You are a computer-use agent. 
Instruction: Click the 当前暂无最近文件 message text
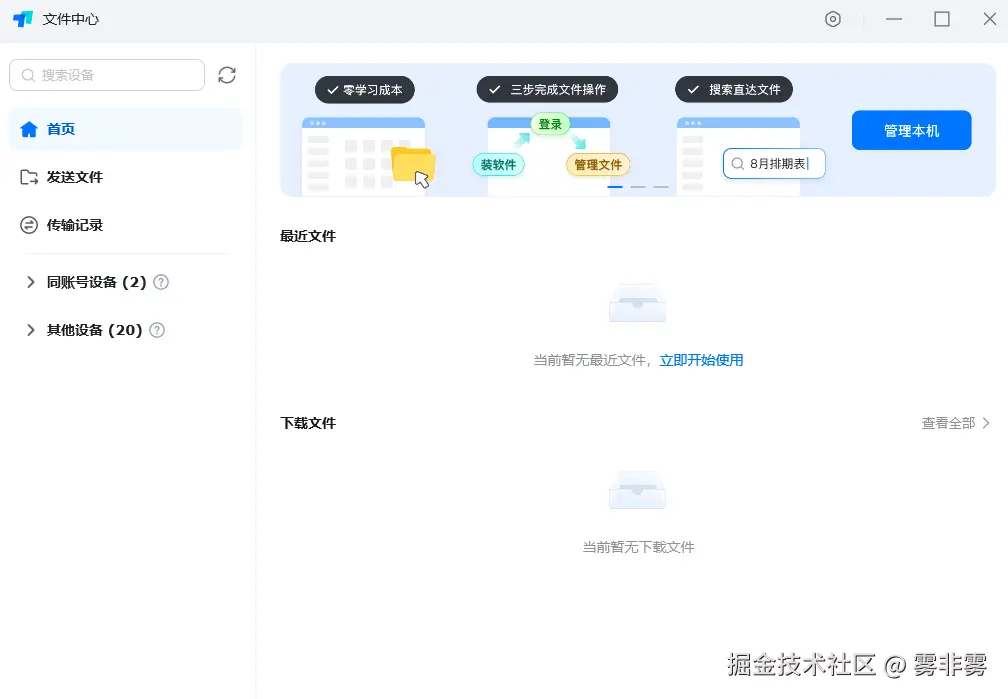(590, 360)
